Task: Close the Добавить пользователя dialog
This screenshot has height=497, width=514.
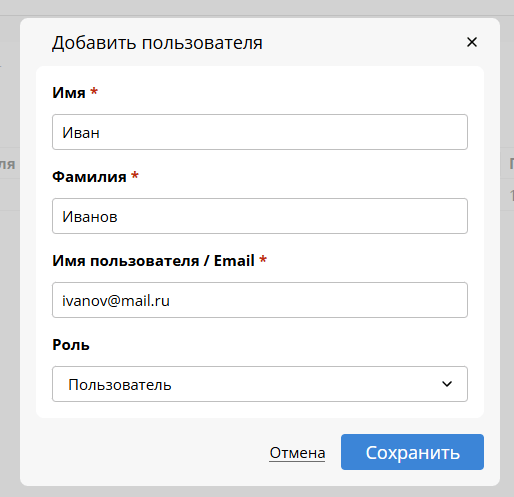Action: pos(472,42)
